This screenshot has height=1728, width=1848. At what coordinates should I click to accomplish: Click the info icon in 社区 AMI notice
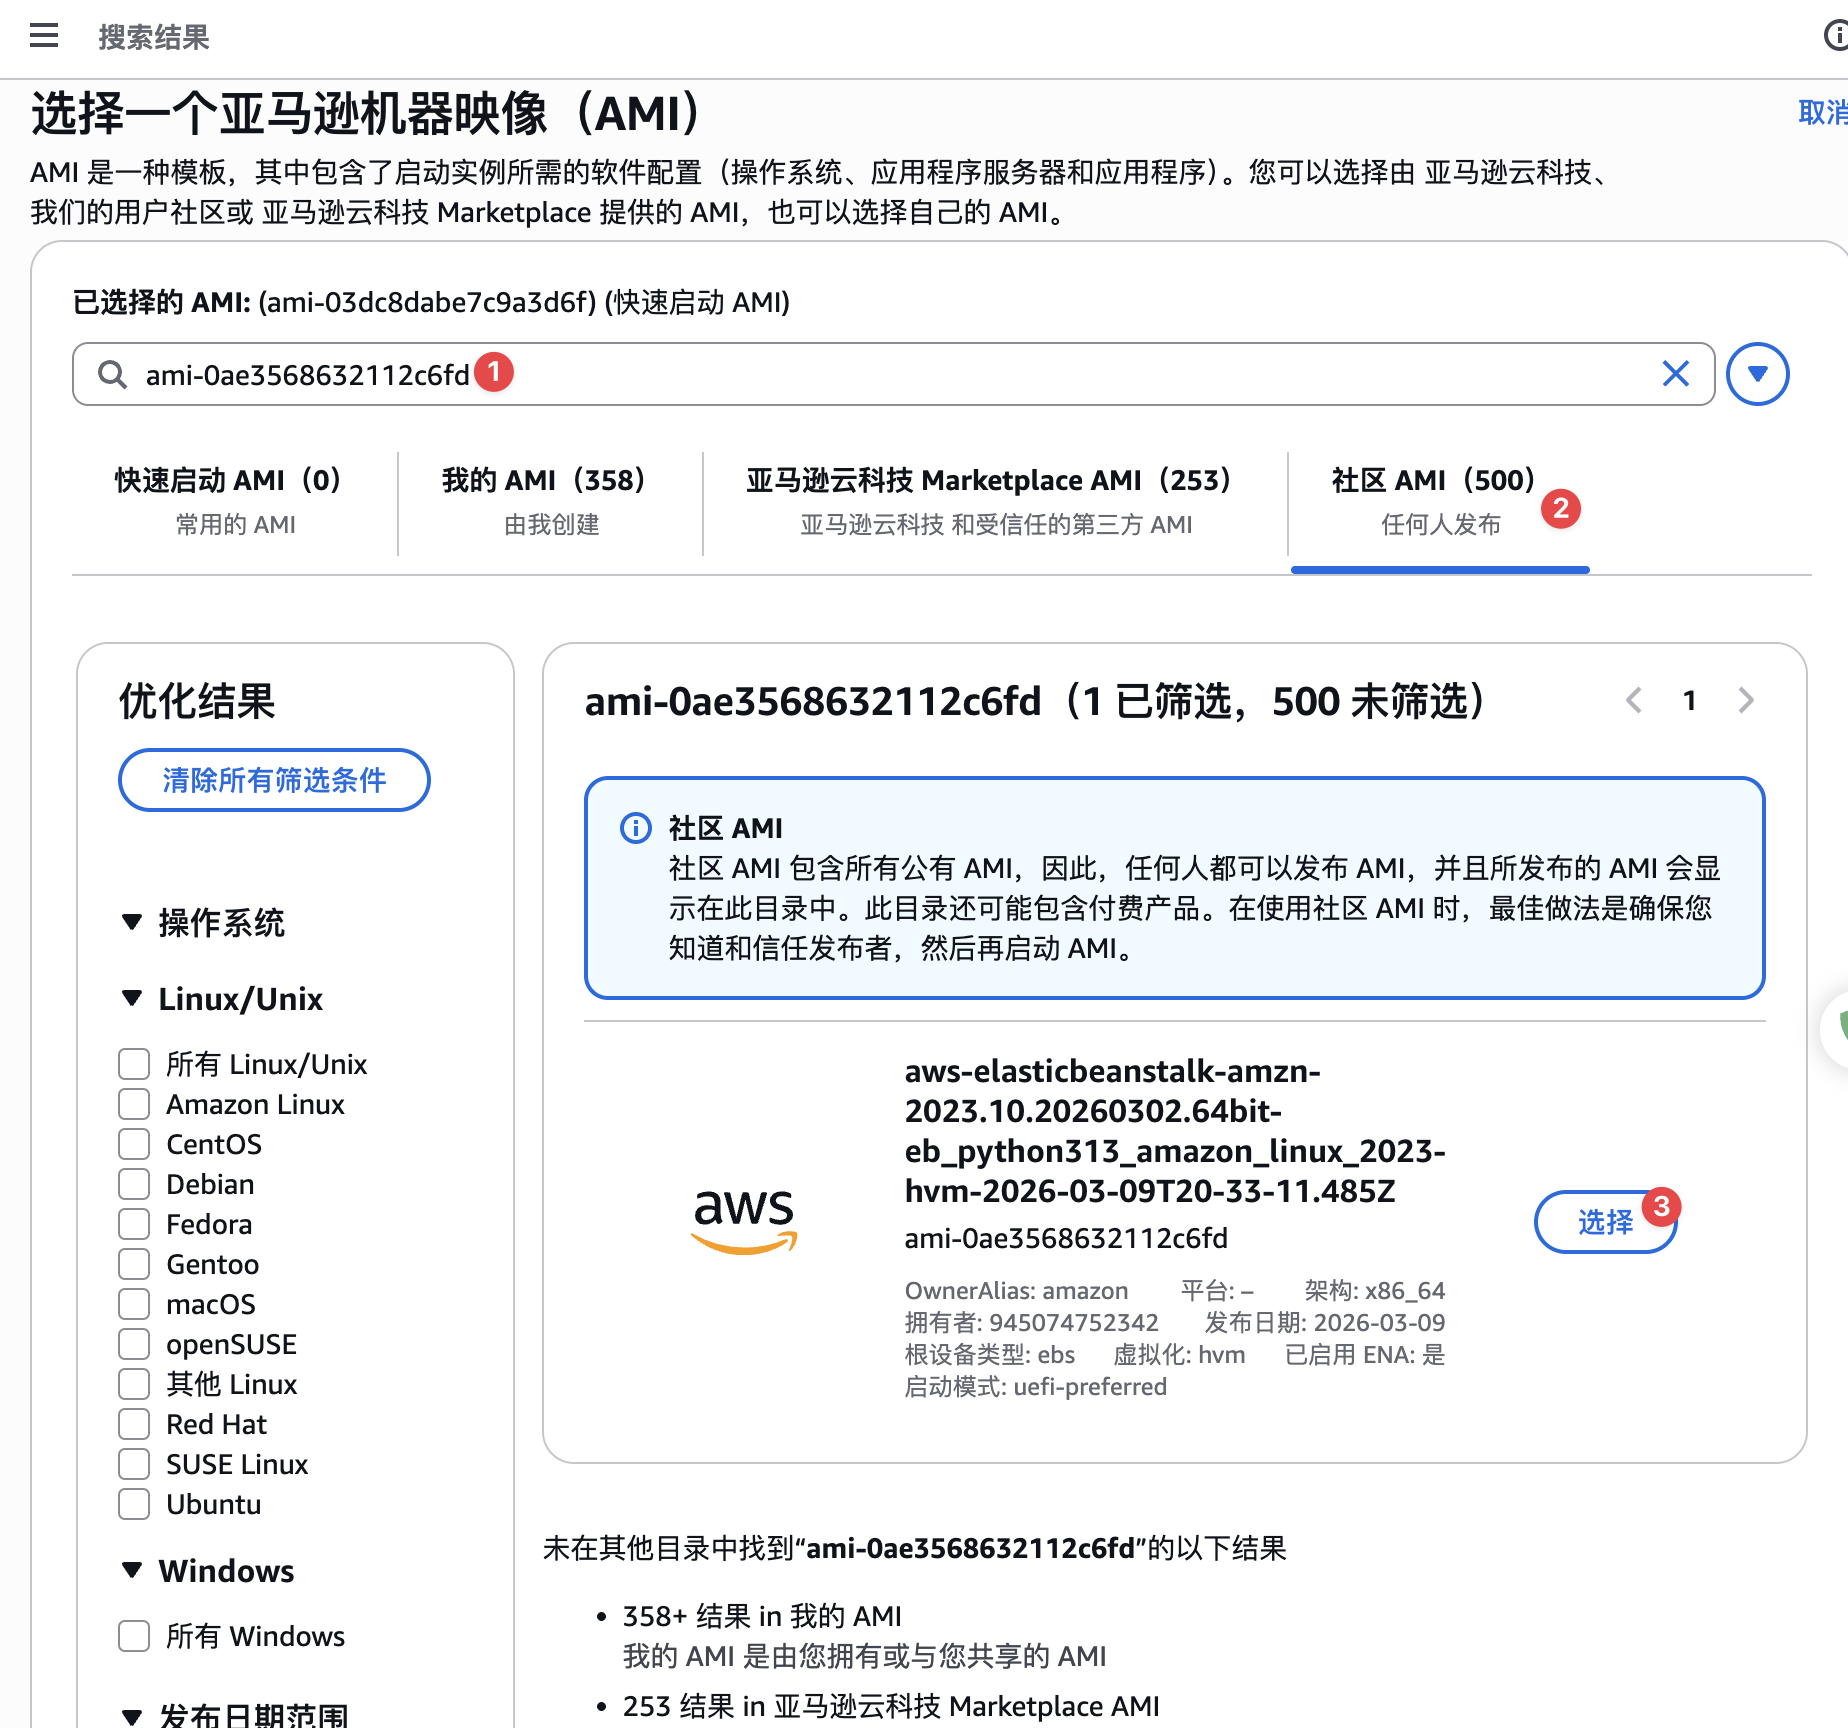coord(636,828)
